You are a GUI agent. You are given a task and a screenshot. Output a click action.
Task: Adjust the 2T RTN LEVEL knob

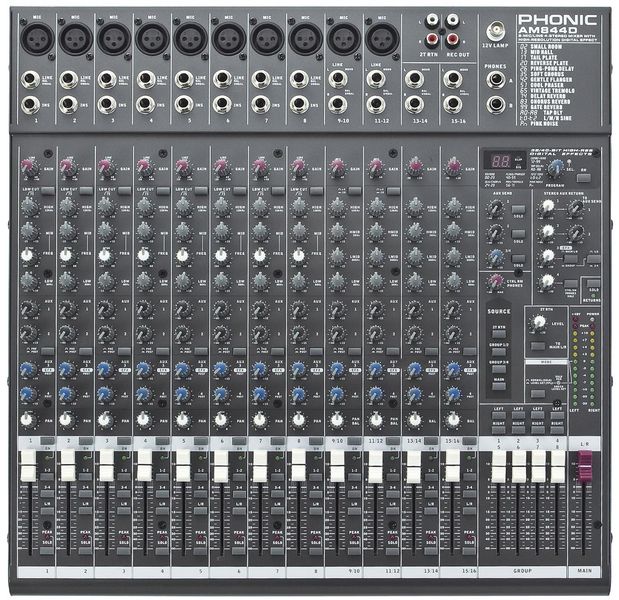[539, 322]
